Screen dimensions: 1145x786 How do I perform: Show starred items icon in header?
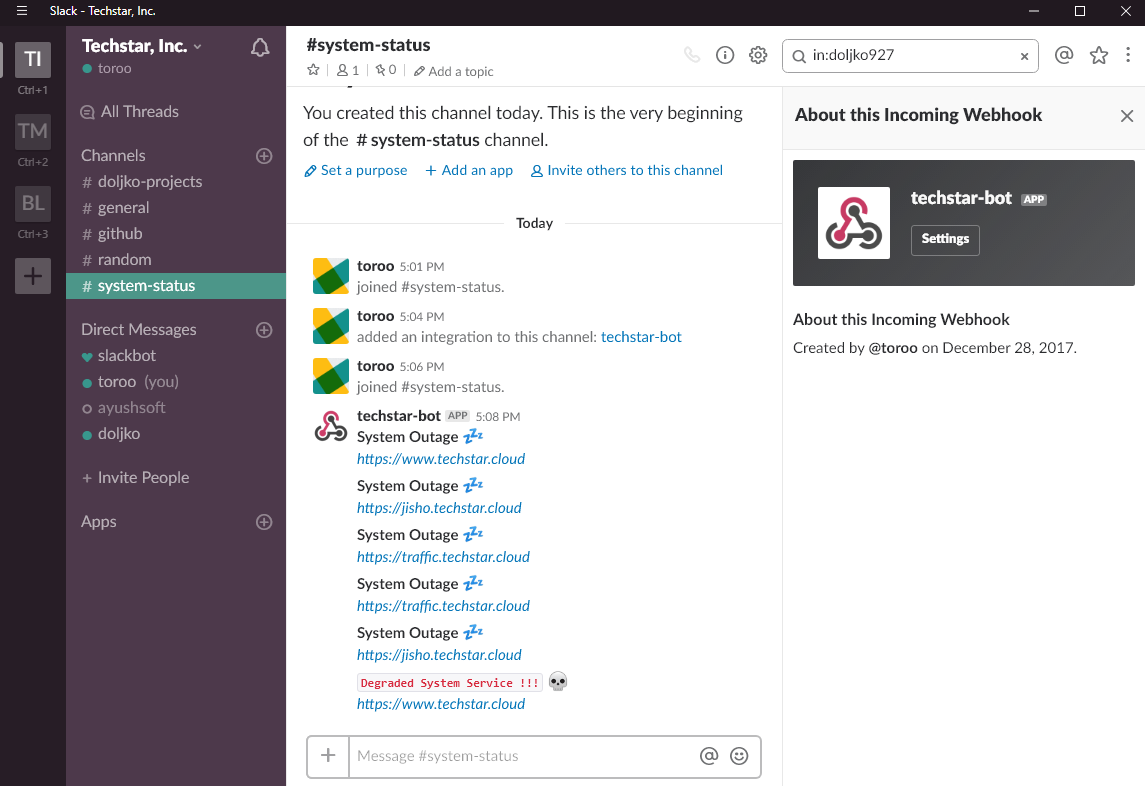coord(1098,55)
